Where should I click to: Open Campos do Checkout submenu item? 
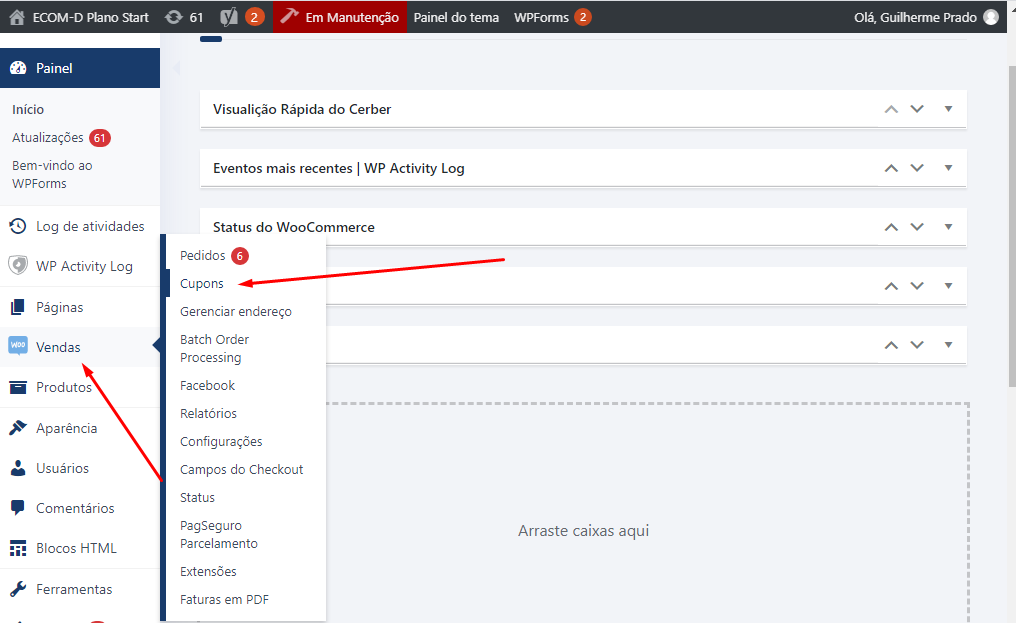point(241,469)
